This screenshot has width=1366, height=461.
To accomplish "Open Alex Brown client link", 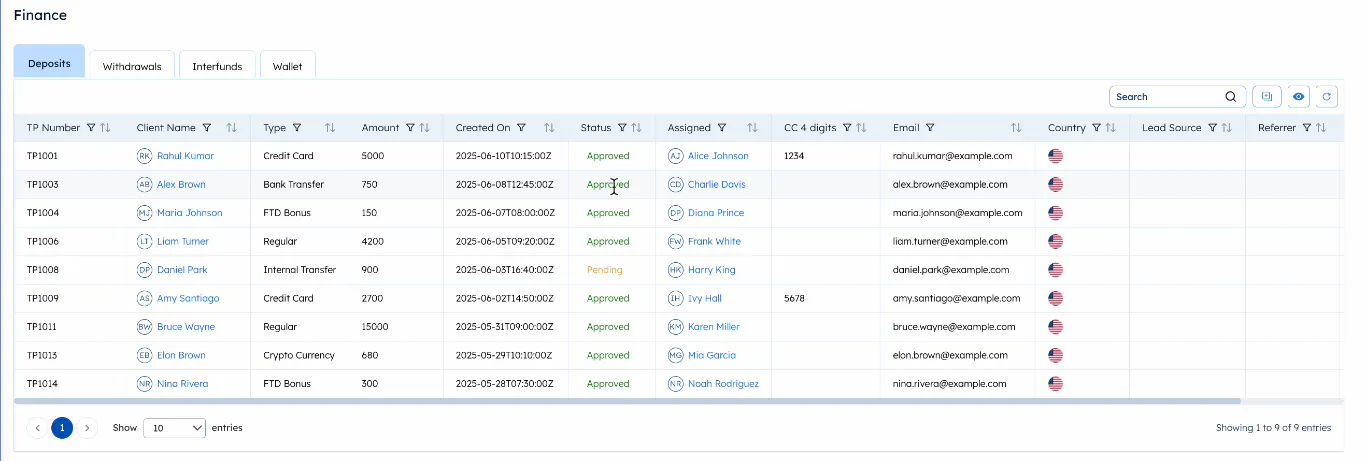I will (x=181, y=184).
